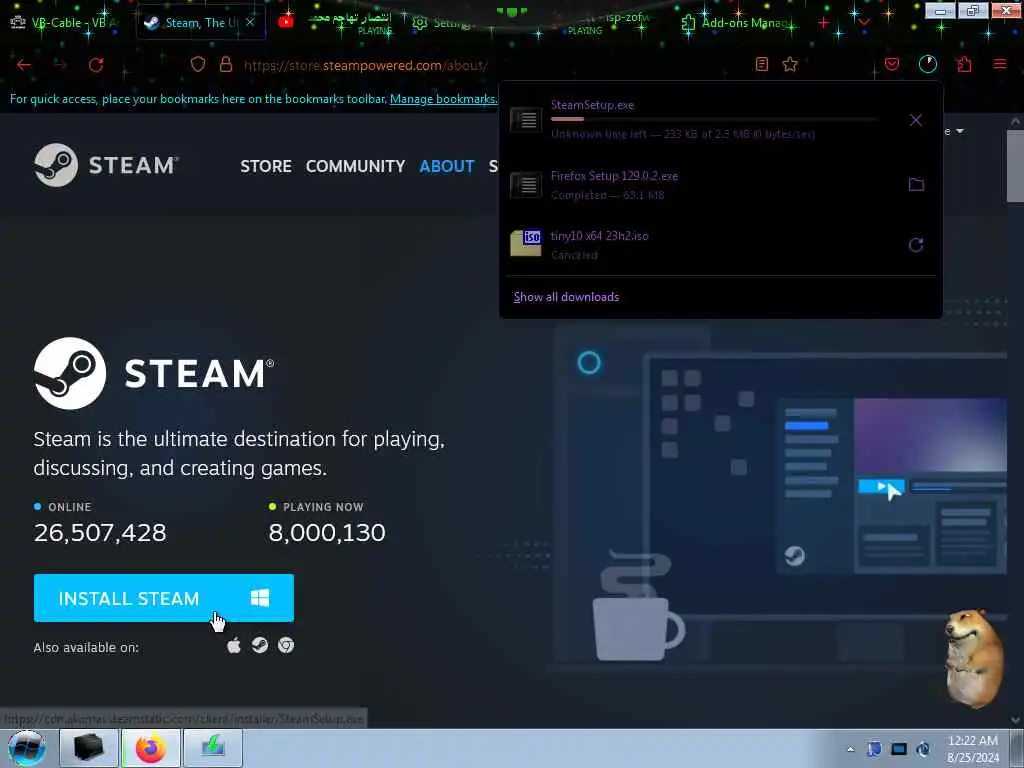Show Firefox Setup file in folder
This screenshot has height=768, width=1024.
click(x=916, y=184)
